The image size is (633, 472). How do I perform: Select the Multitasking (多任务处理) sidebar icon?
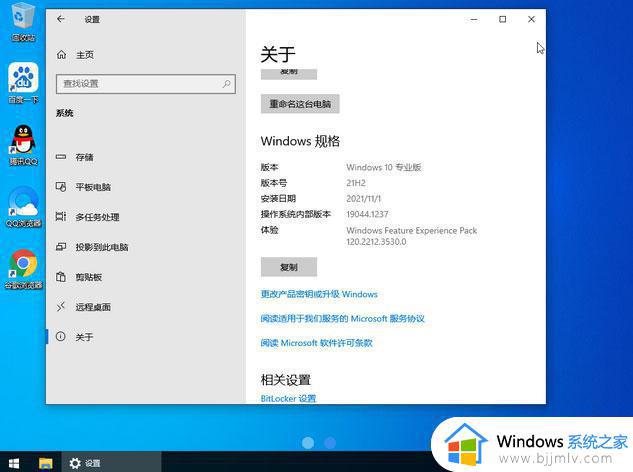(61, 216)
